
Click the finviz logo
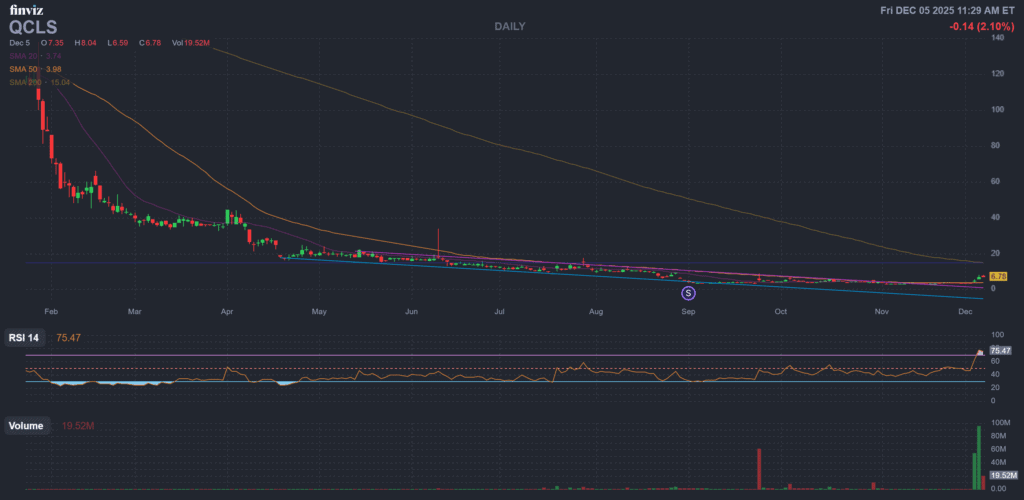(x=27, y=10)
